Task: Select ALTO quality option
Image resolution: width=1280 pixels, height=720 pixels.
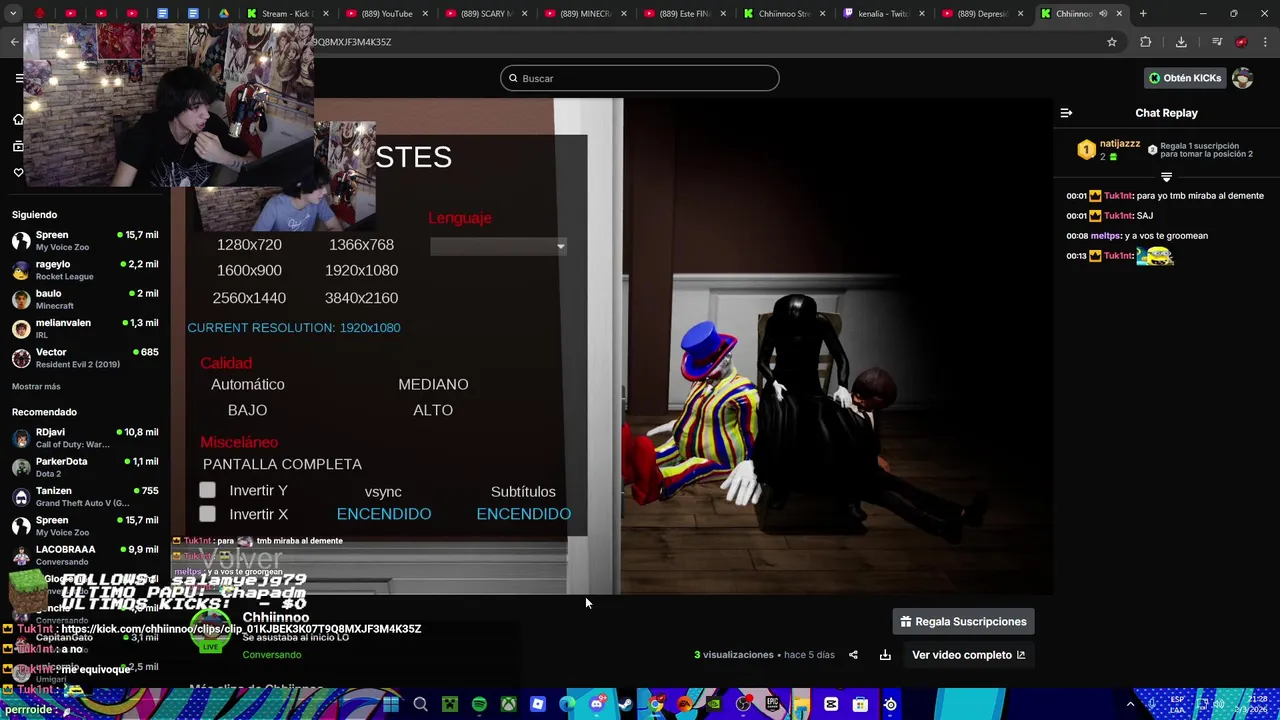Action: (x=433, y=410)
